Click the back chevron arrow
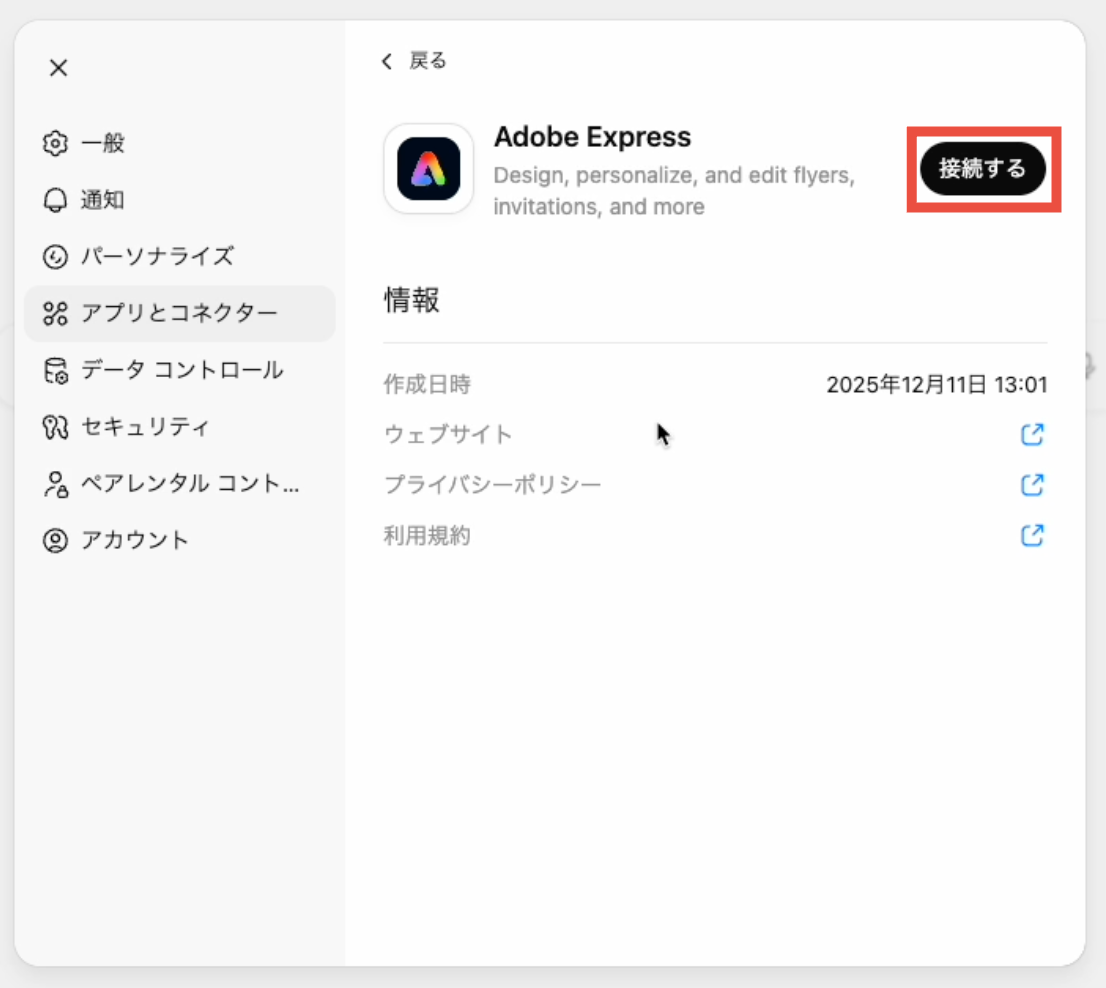Image resolution: width=1106 pixels, height=988 pixels. pyautogui.click(x=387, y=62)
